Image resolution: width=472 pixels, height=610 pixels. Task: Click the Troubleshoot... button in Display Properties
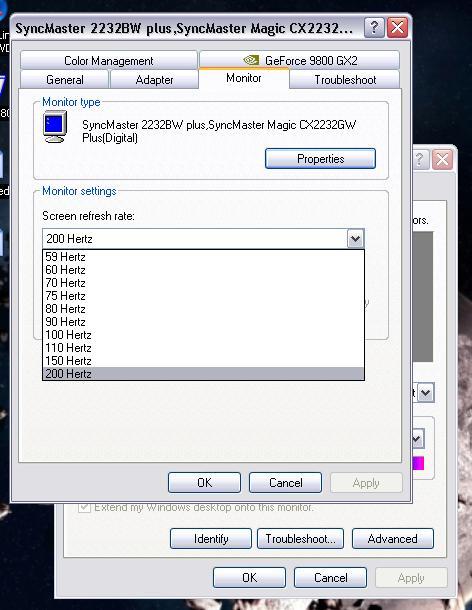300,539
